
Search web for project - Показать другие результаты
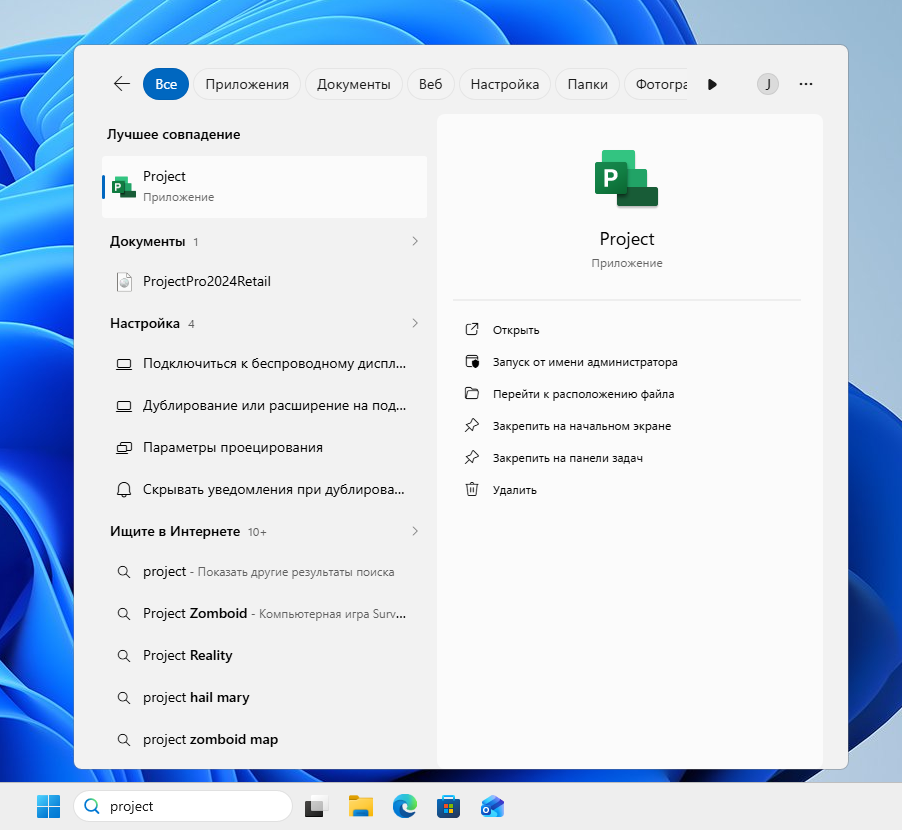tap(264, 572)
